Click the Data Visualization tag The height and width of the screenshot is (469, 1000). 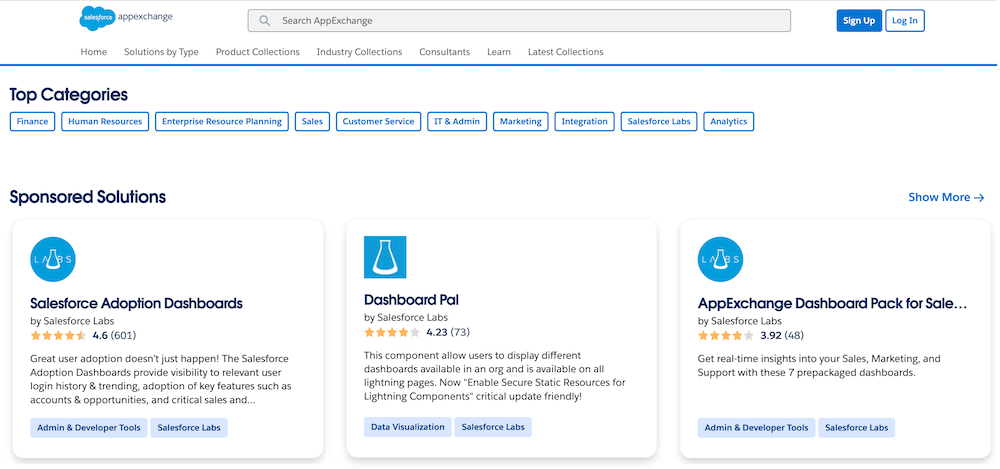click(x=408, y=427)
